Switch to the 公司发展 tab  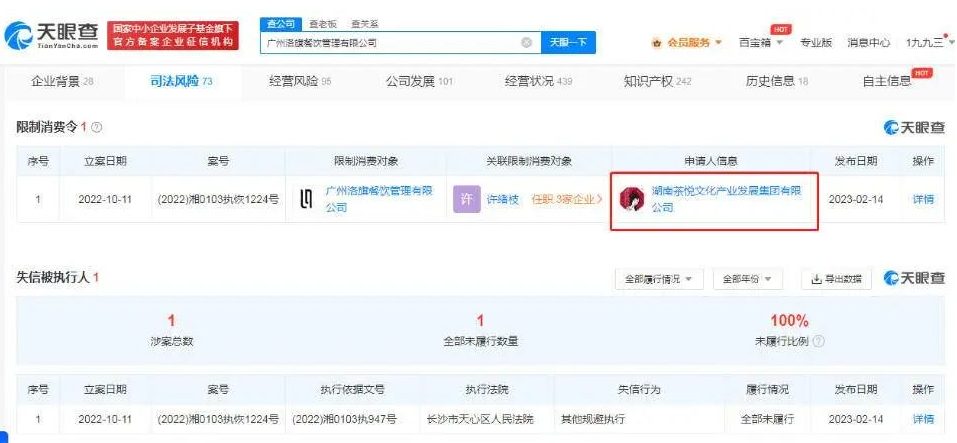[x=419, y=81]
